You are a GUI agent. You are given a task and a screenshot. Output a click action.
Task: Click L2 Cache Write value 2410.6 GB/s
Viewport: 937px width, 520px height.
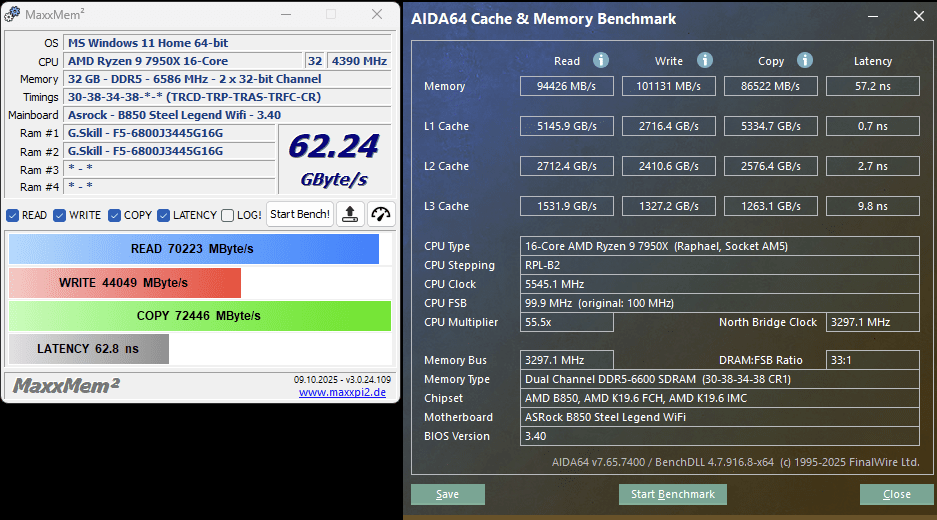669,166
